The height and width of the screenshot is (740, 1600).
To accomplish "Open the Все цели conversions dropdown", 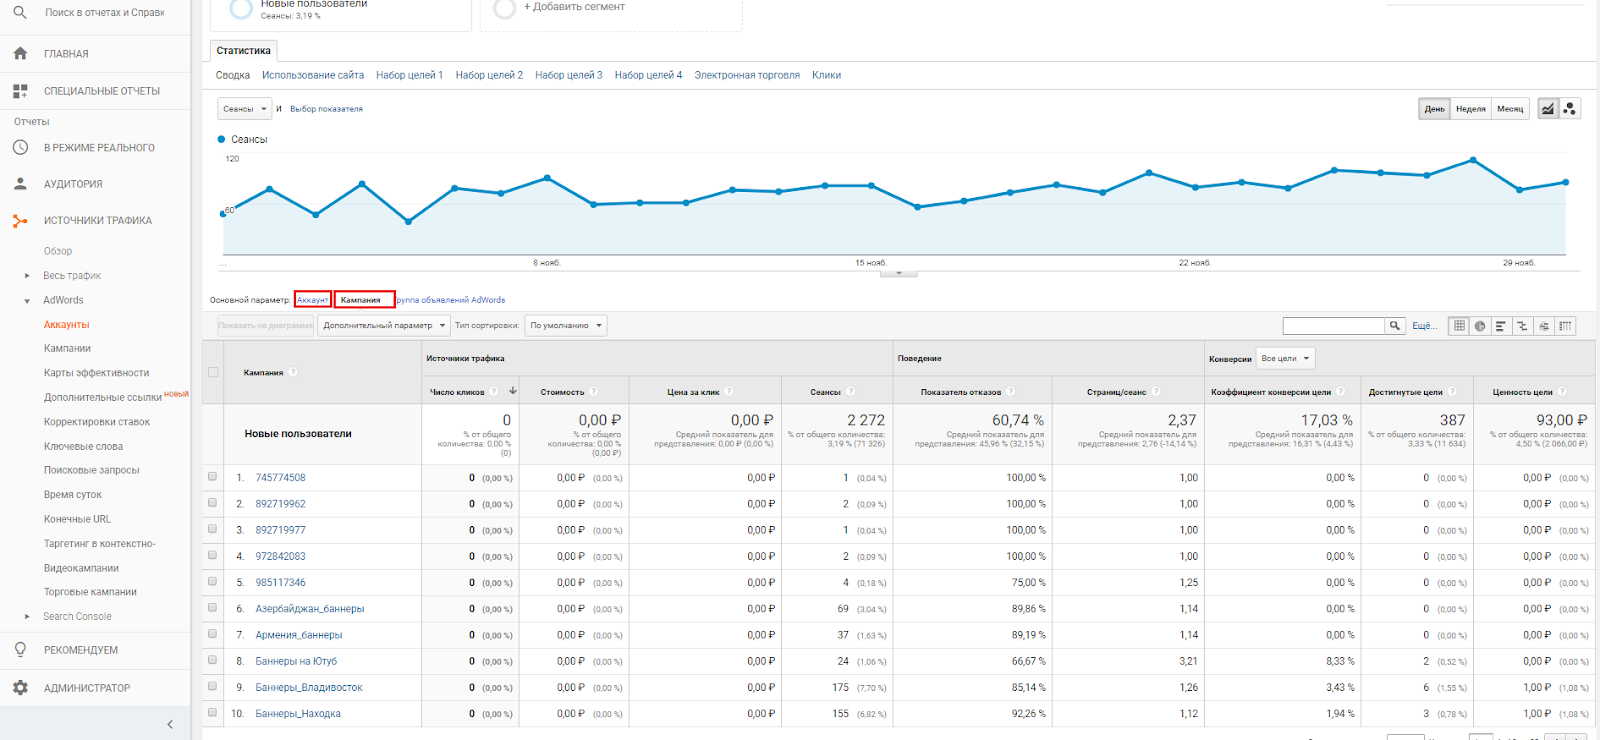I will coord(1285,358).
